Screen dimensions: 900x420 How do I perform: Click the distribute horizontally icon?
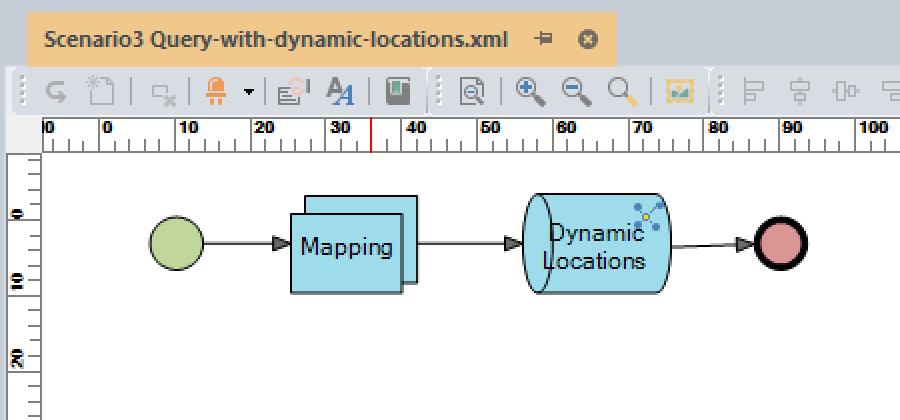pos(845,92)
